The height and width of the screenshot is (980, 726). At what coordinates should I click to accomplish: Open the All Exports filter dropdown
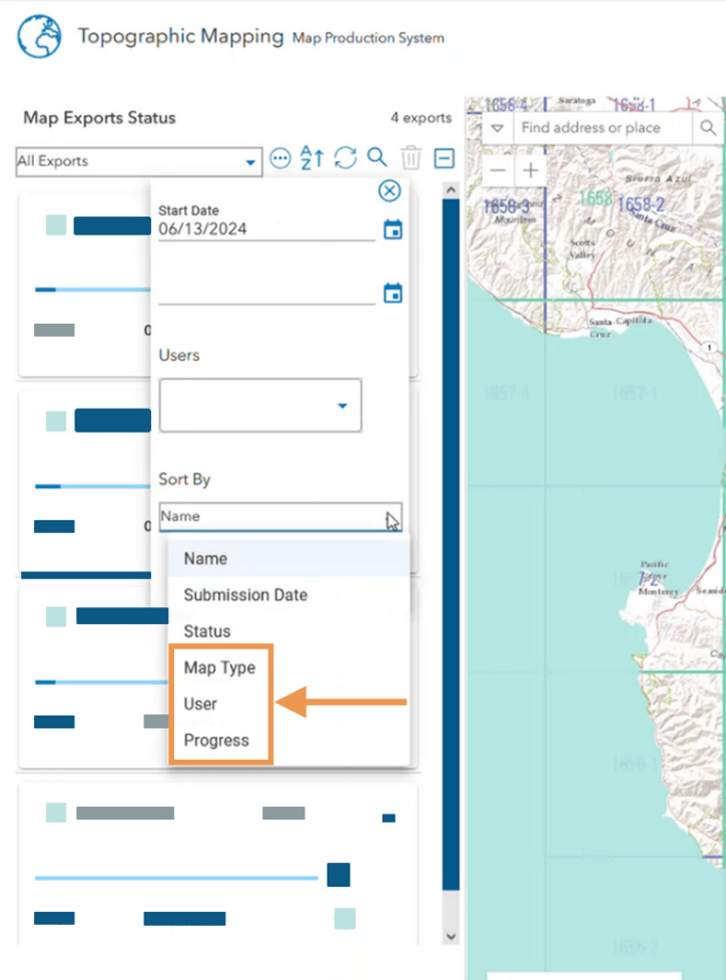click(139, 161)
